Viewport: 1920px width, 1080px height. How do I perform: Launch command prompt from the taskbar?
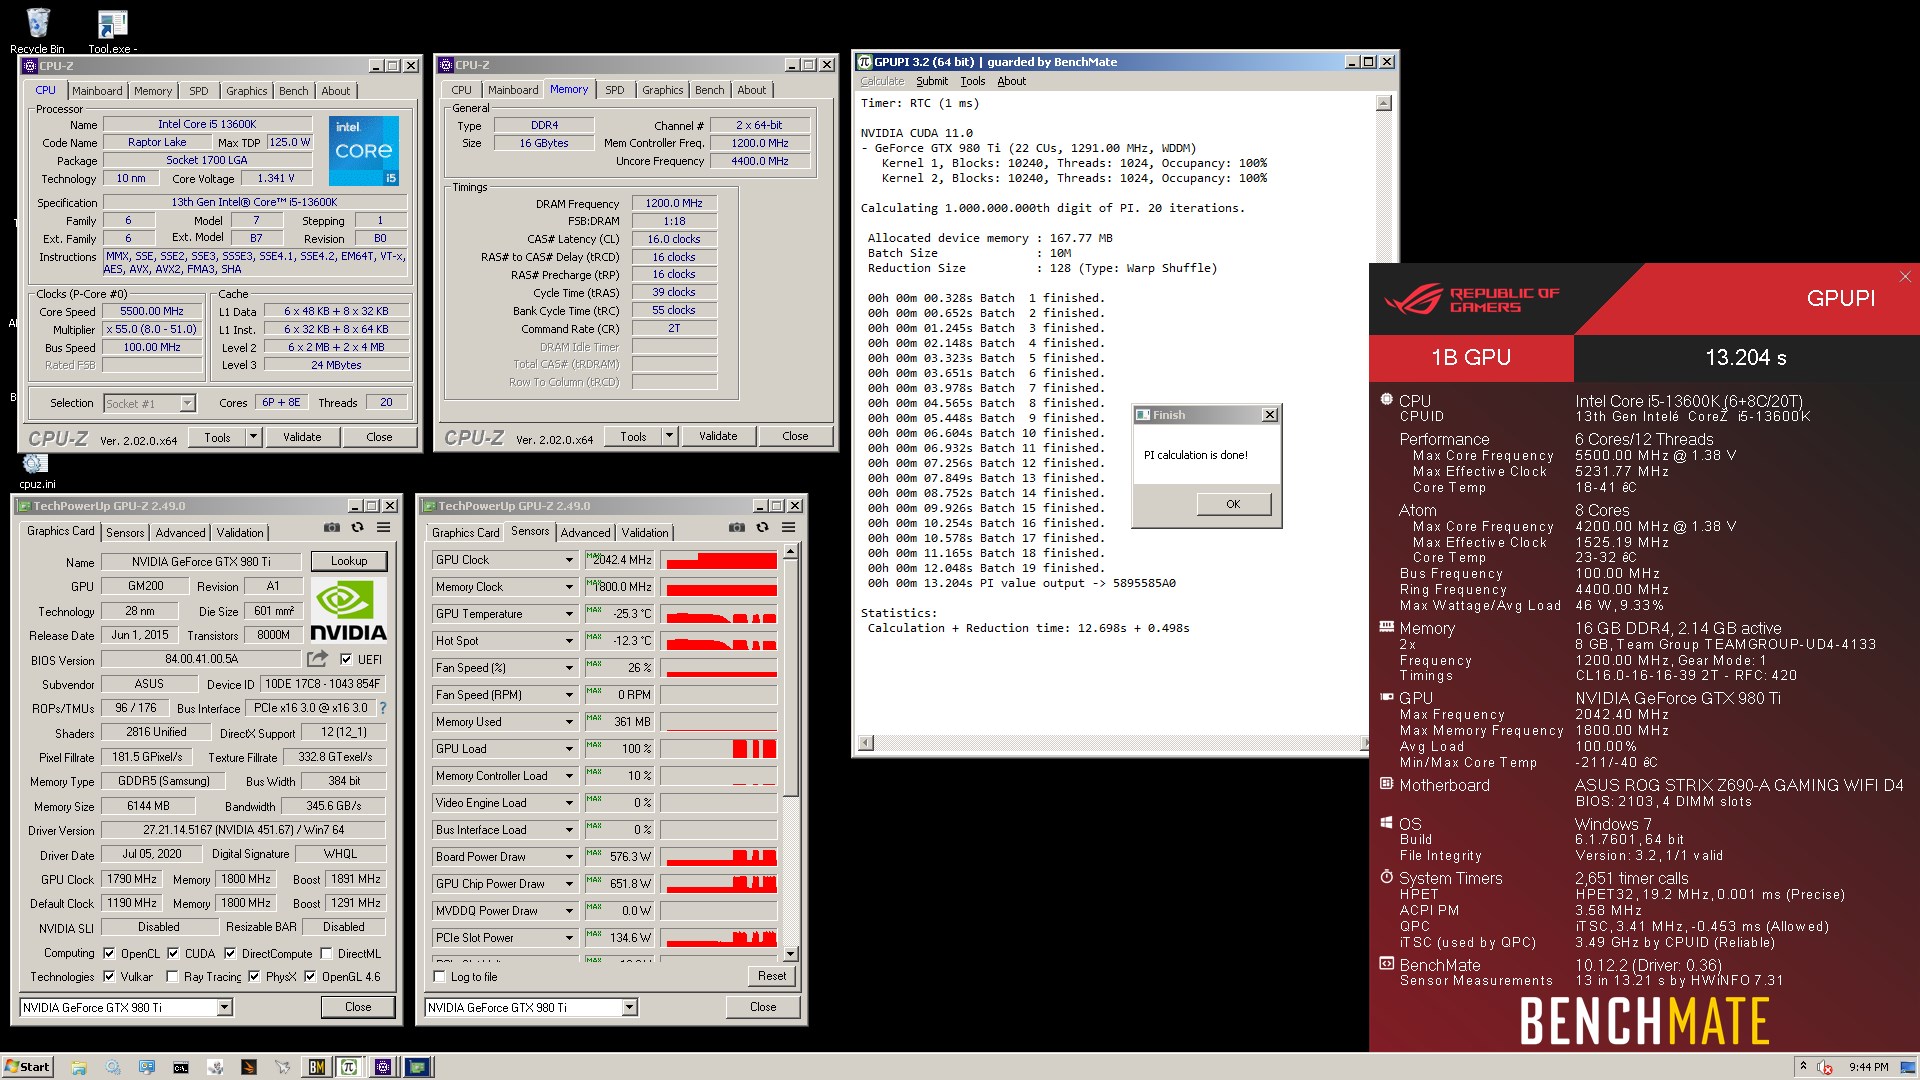(x=181, y=1067)
